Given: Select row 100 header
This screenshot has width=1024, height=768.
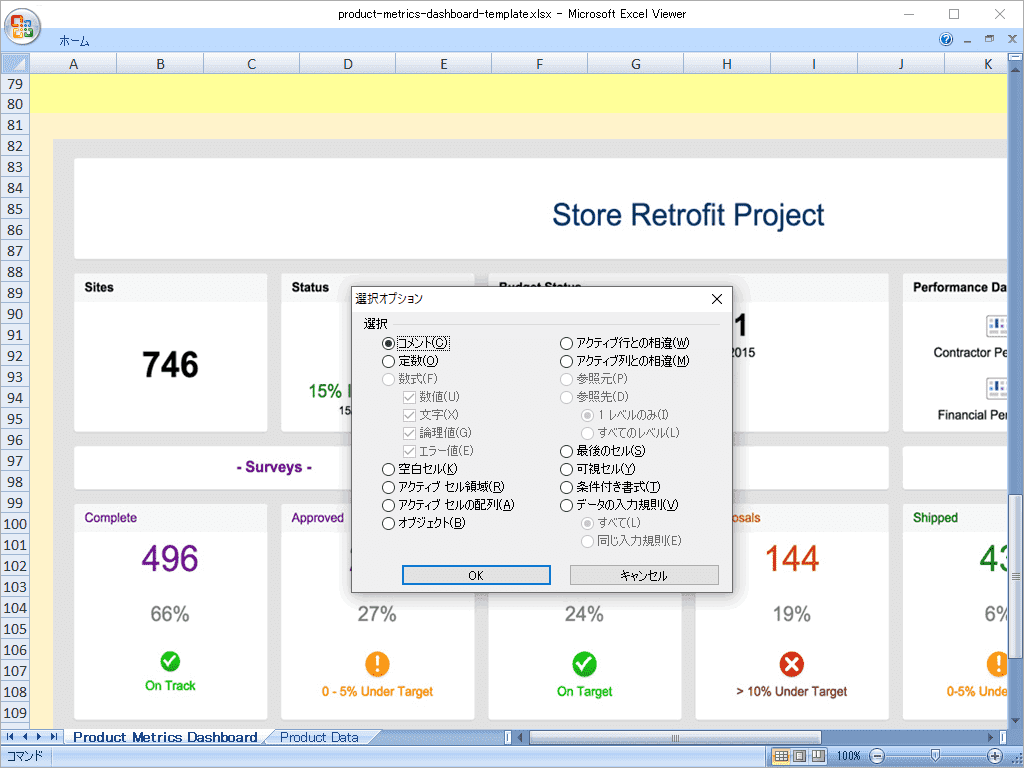Looking at the screenshot, I should (x=15, y=524).
